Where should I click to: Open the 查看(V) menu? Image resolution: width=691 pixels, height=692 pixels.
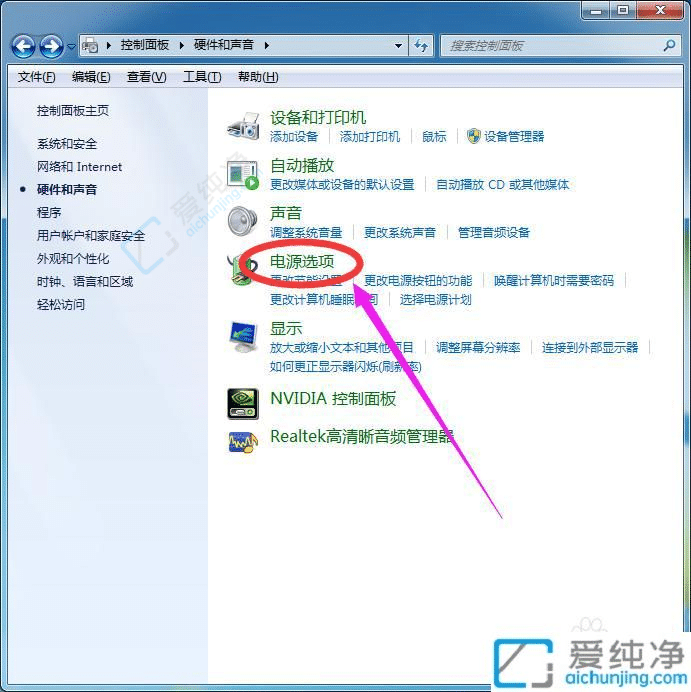(x=147, y=77)
